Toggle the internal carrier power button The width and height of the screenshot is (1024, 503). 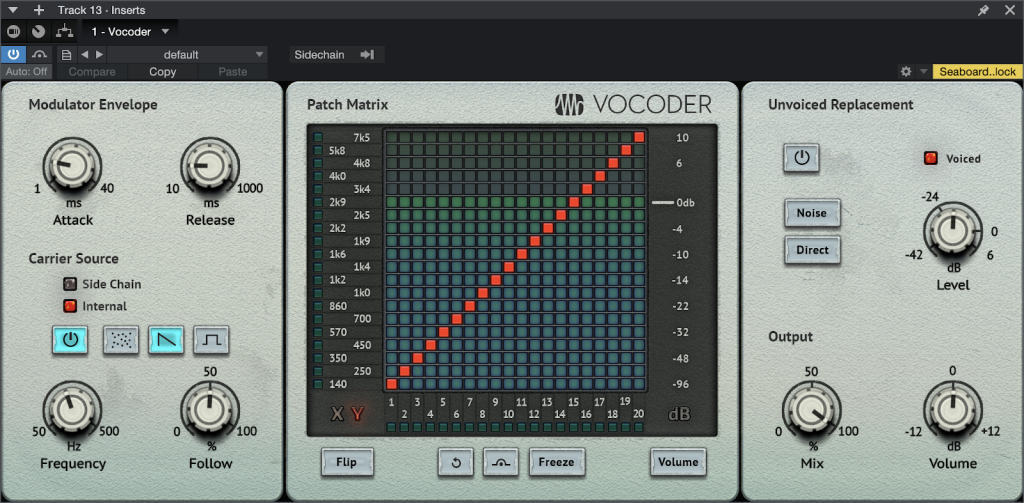click(70, 340)
